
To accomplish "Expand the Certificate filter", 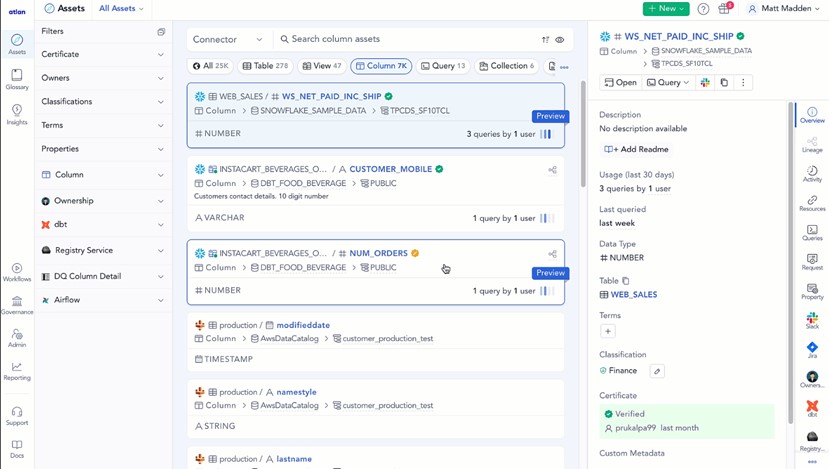I will click(x=103, y=54).
